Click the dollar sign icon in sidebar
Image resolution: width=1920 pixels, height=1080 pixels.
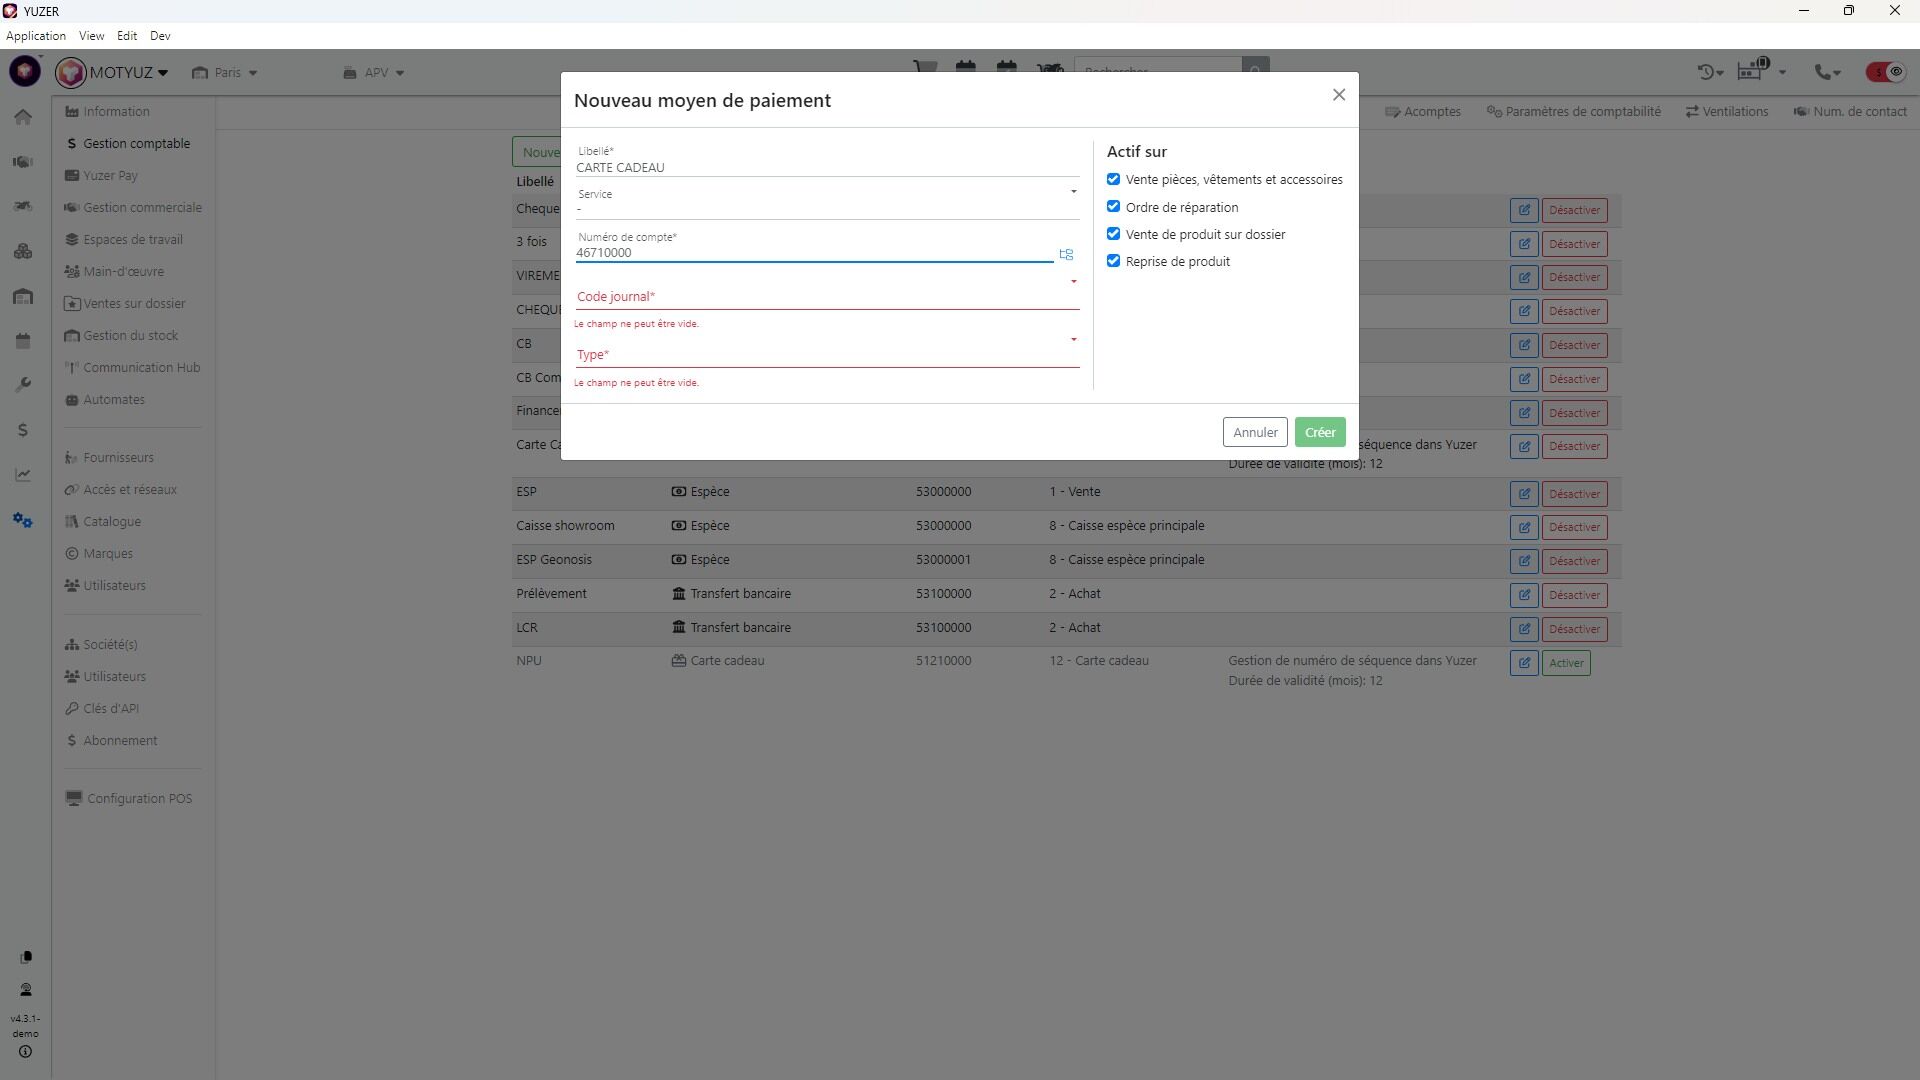point(23,430)
